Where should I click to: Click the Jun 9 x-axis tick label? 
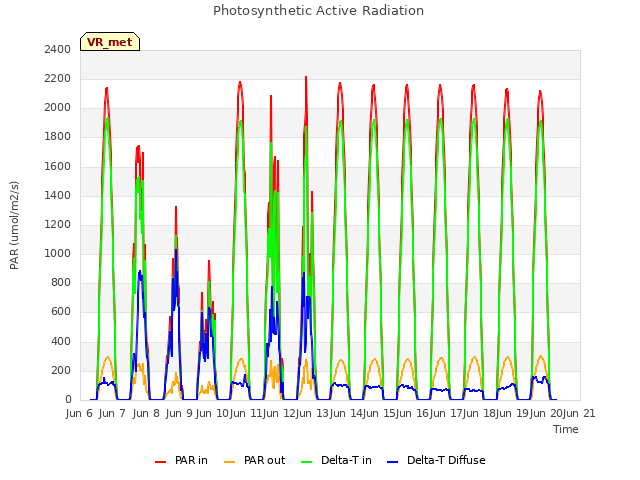[179, 413]
